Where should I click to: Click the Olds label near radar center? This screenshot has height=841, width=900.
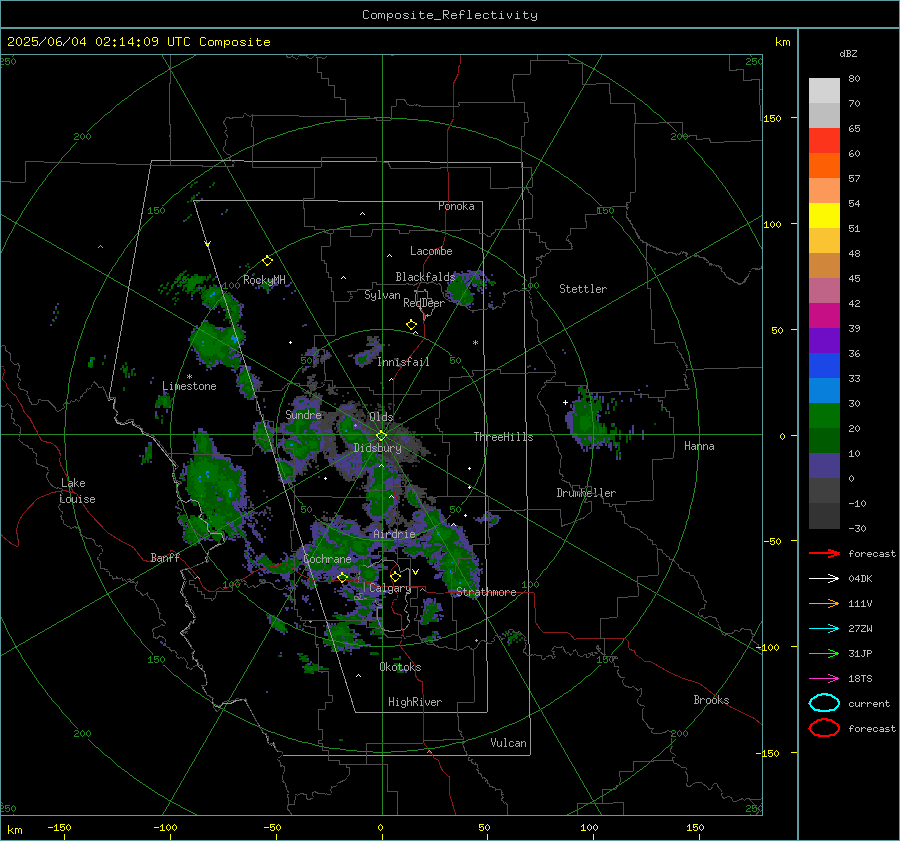(382, 417)
